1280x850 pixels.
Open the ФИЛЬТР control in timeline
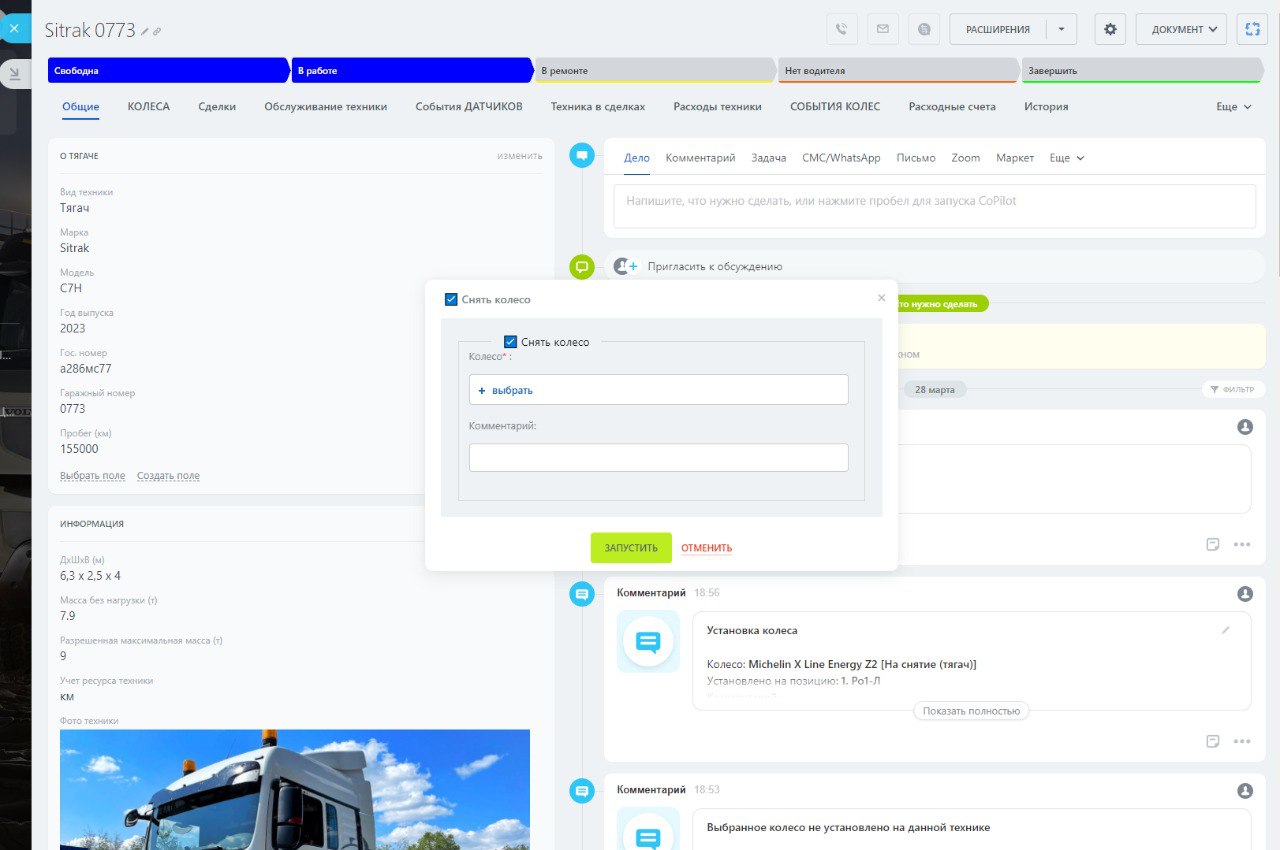coord(1234,389)
